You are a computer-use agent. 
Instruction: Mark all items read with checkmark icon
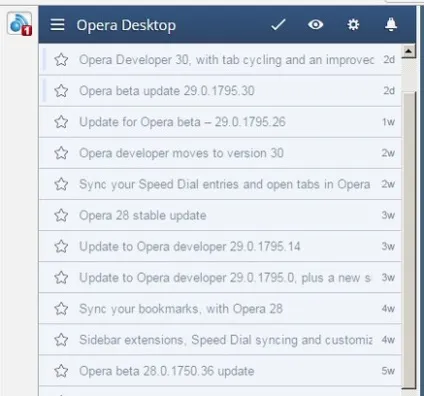278,25
